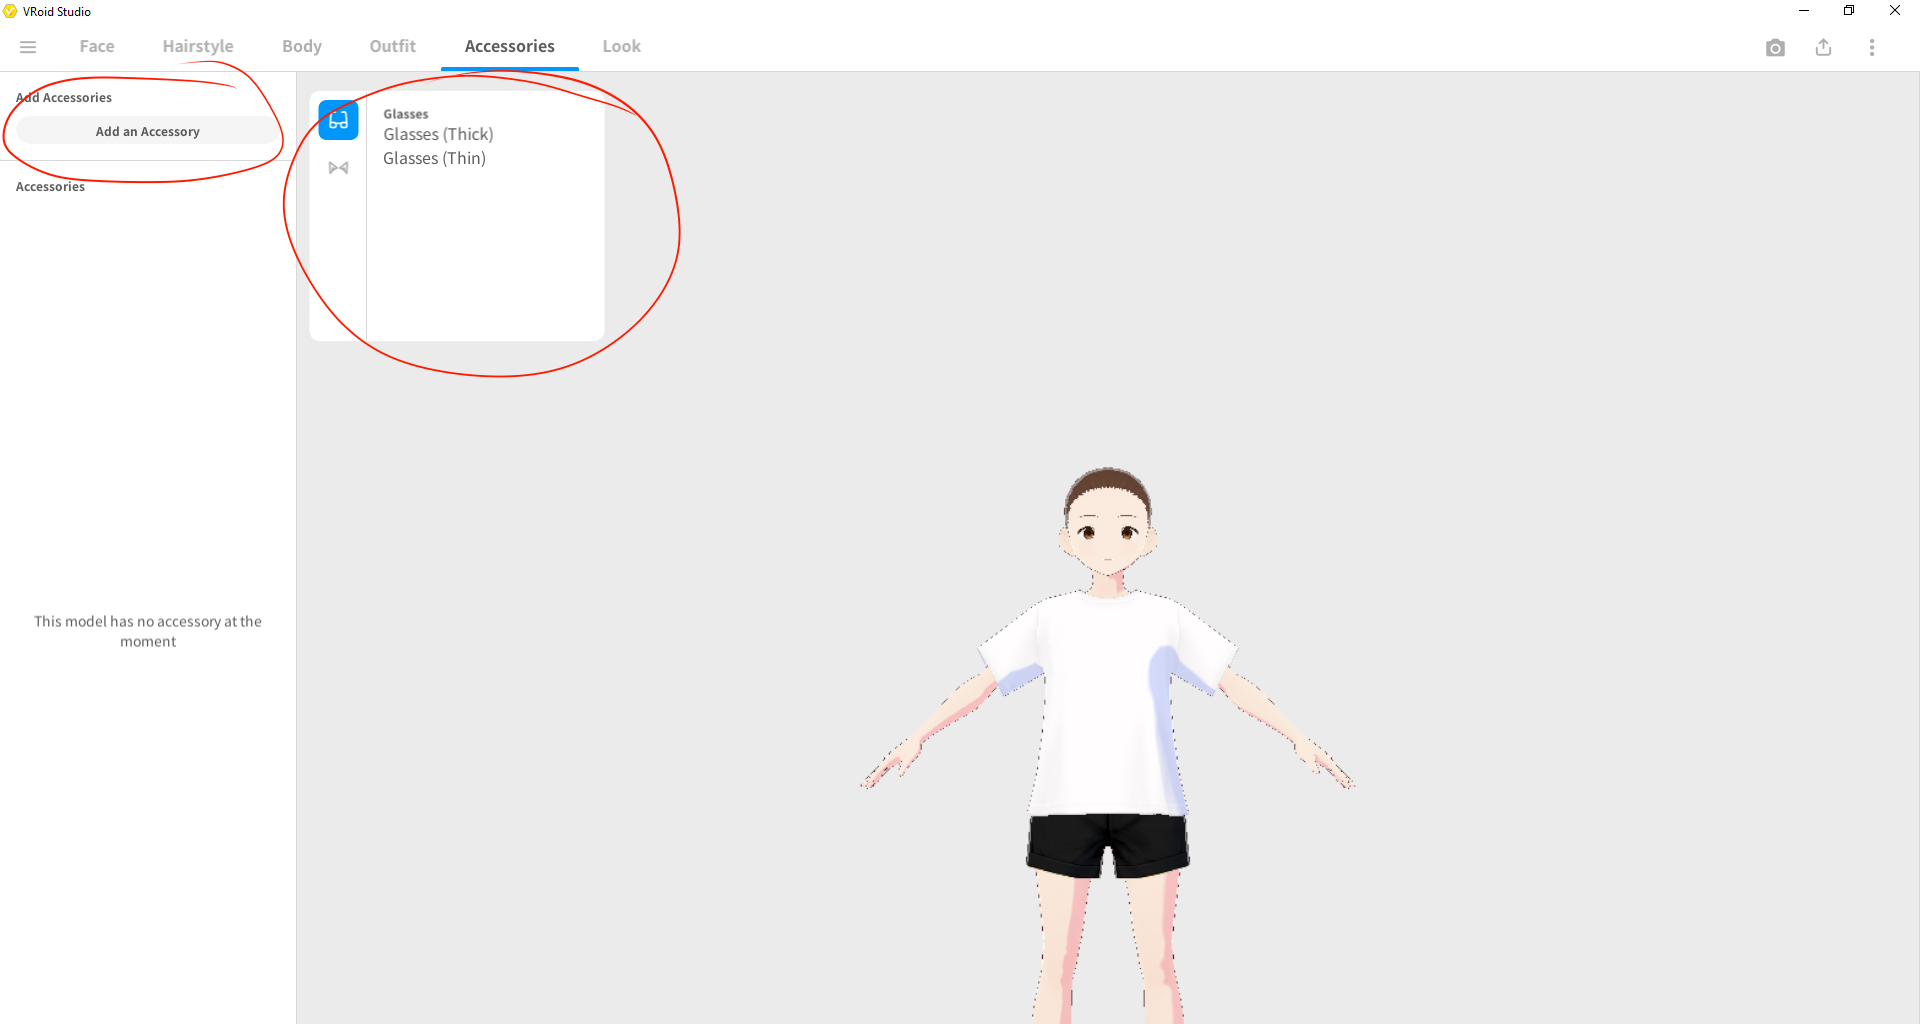Viewport: 1920px width, 1024px height.
Task: Switch to the Hairstyle tab
Action: point(198,46)
